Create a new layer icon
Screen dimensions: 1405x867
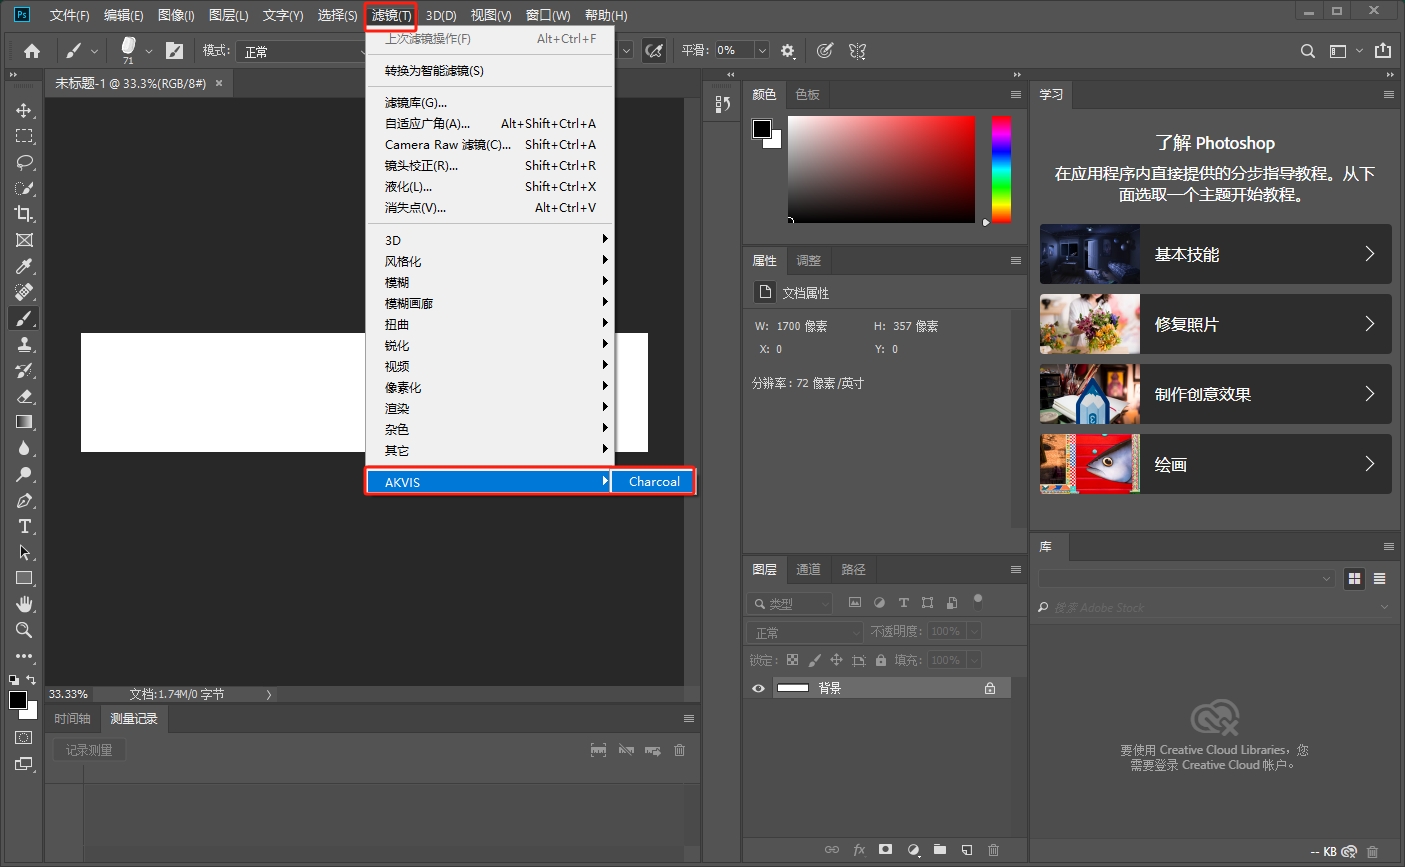coord(966,849)
